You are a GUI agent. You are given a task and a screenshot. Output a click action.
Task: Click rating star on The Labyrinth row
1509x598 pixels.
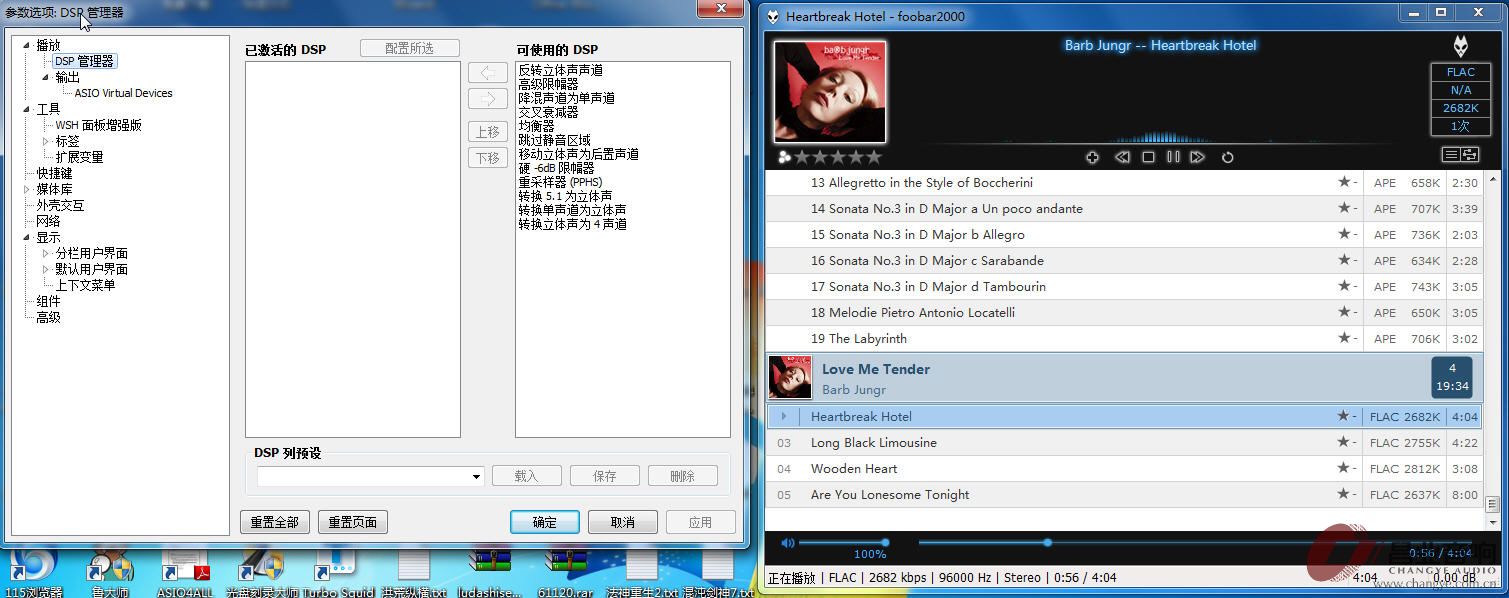(x=1344, y=338)
